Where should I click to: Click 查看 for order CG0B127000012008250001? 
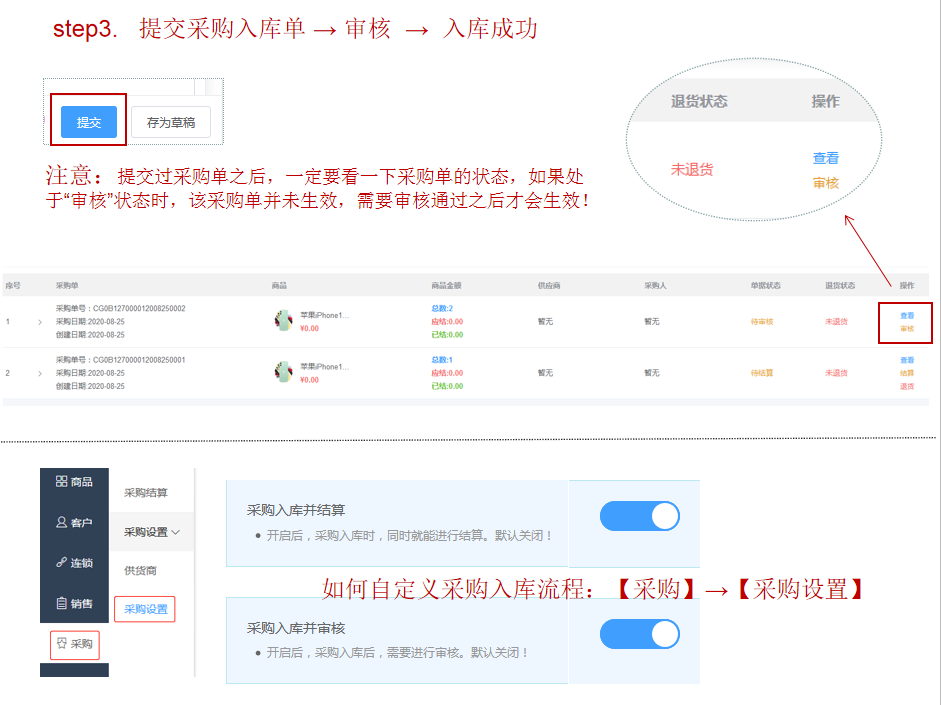click(x=907, y=360)
